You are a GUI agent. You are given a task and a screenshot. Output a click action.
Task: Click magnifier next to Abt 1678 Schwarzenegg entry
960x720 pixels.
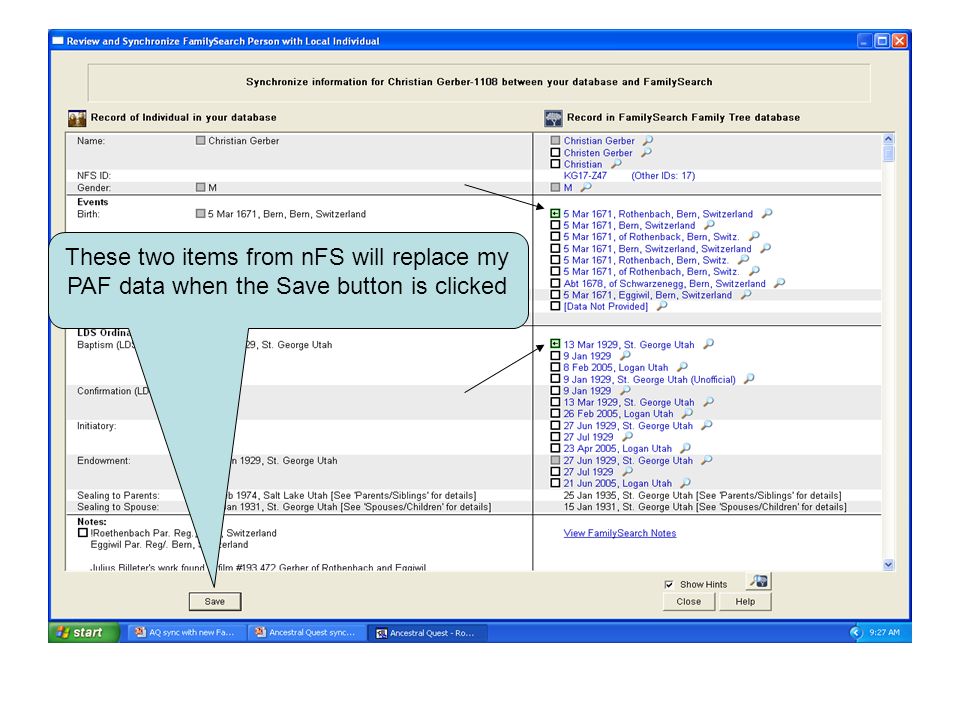click(x=779, y=283)
